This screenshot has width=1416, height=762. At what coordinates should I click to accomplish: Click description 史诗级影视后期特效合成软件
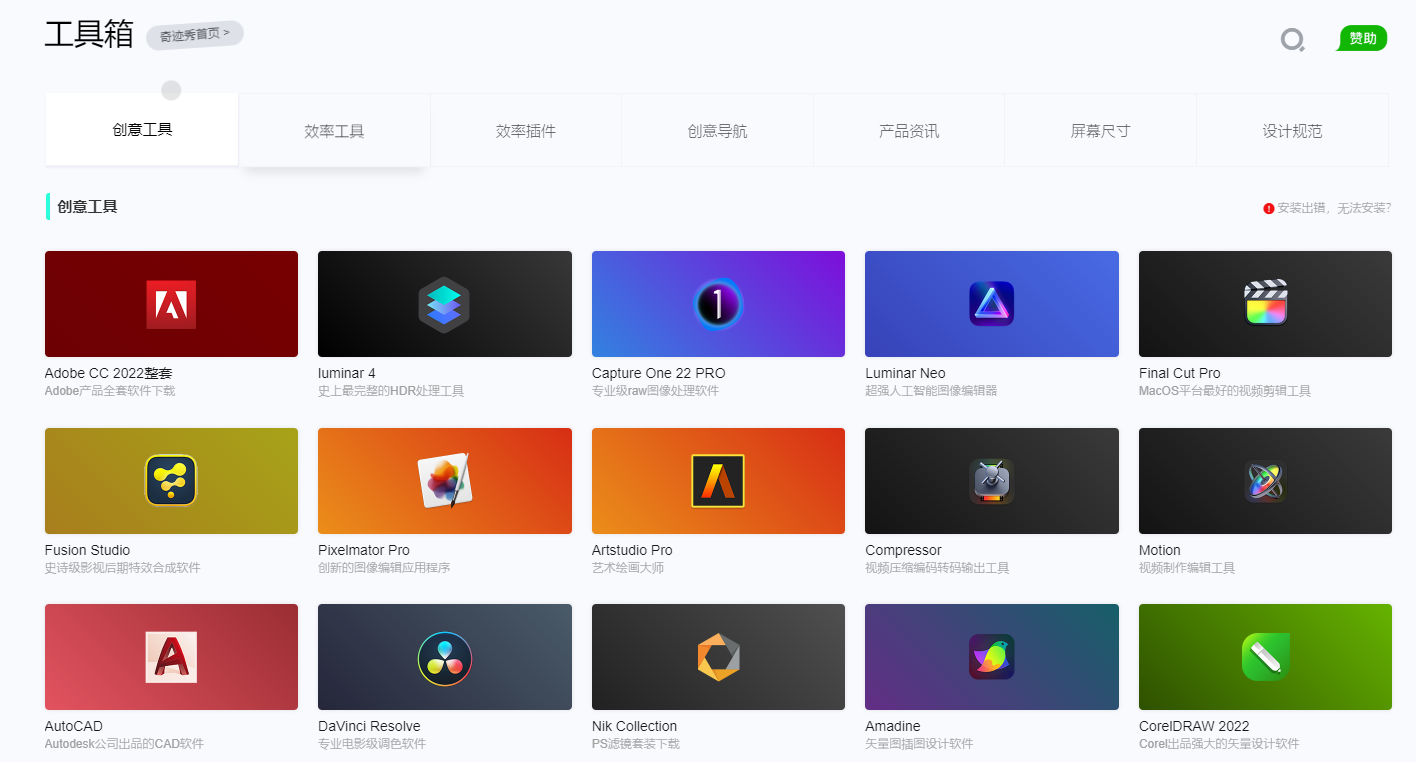[123, 568]
